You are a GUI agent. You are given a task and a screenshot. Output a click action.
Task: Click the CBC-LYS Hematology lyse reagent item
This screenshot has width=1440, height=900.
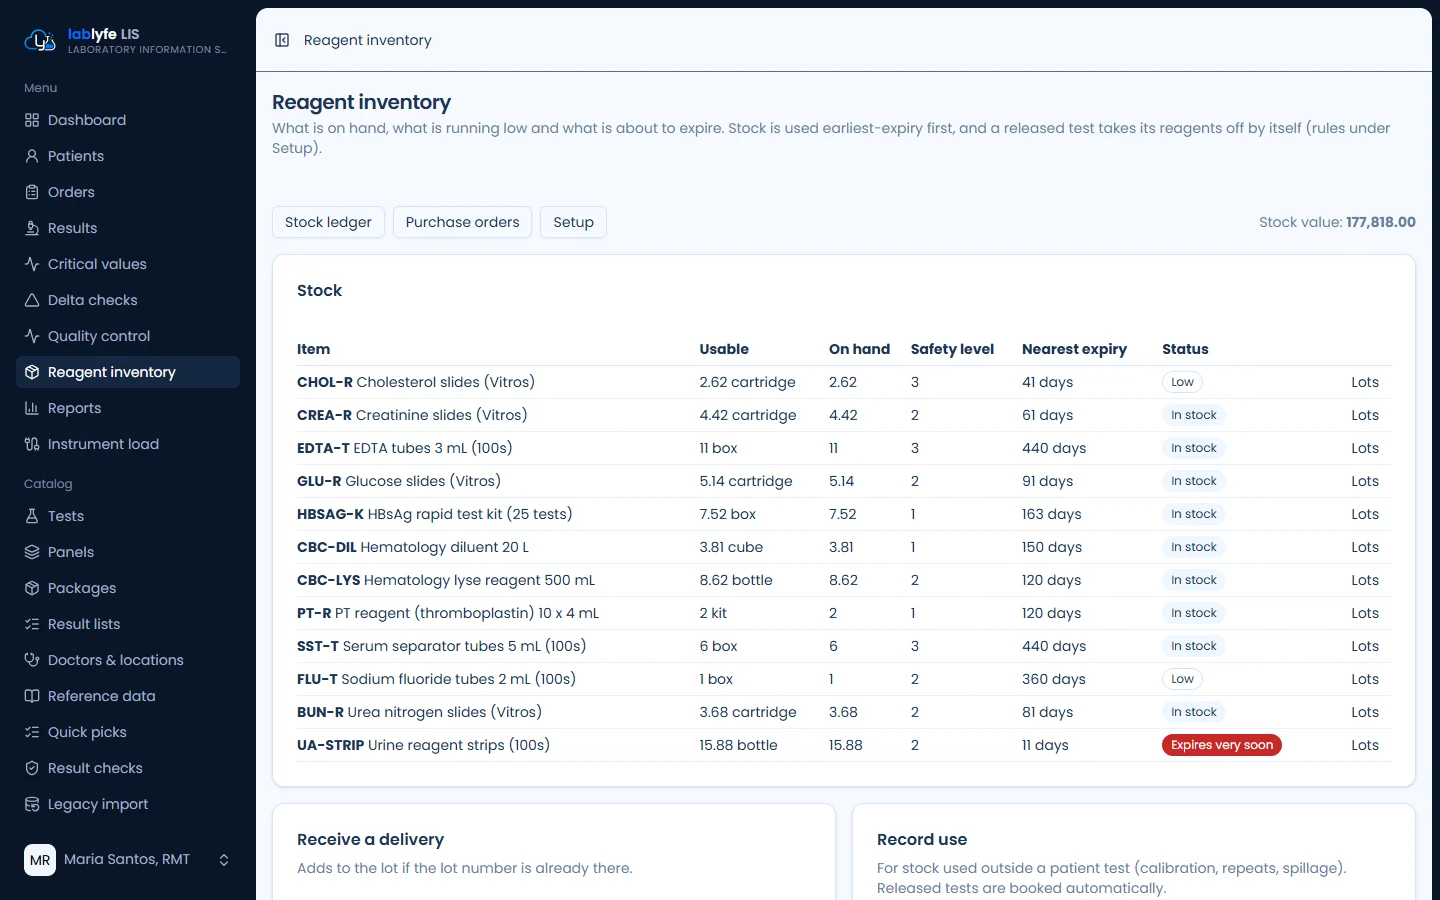pyautogui.click(x=446, y=580)
